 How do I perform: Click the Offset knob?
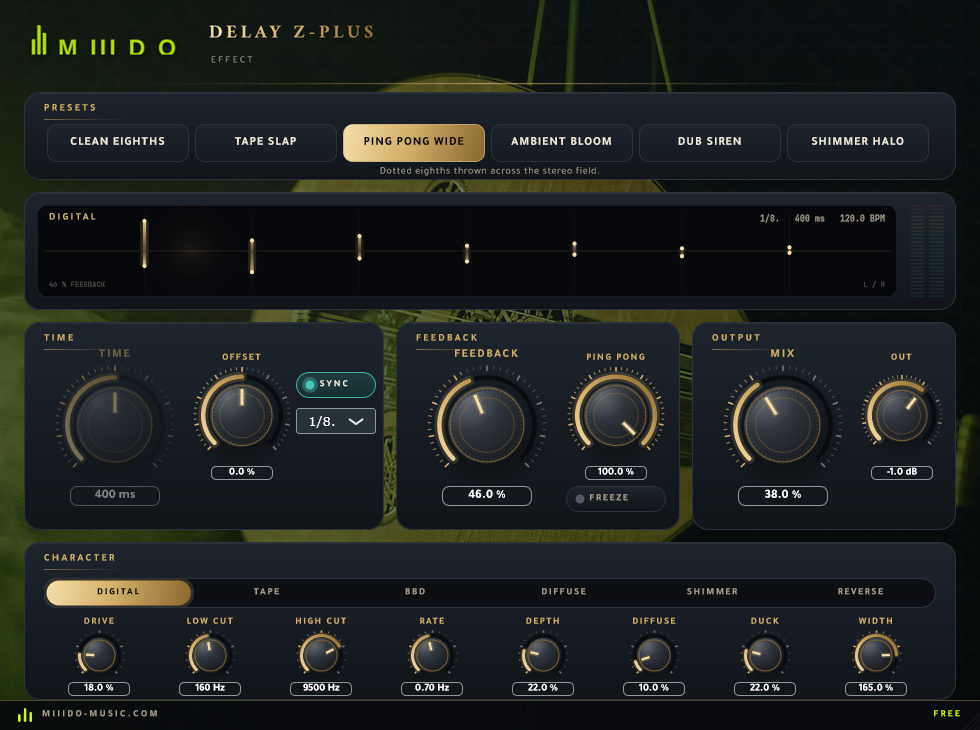[242, 414]
